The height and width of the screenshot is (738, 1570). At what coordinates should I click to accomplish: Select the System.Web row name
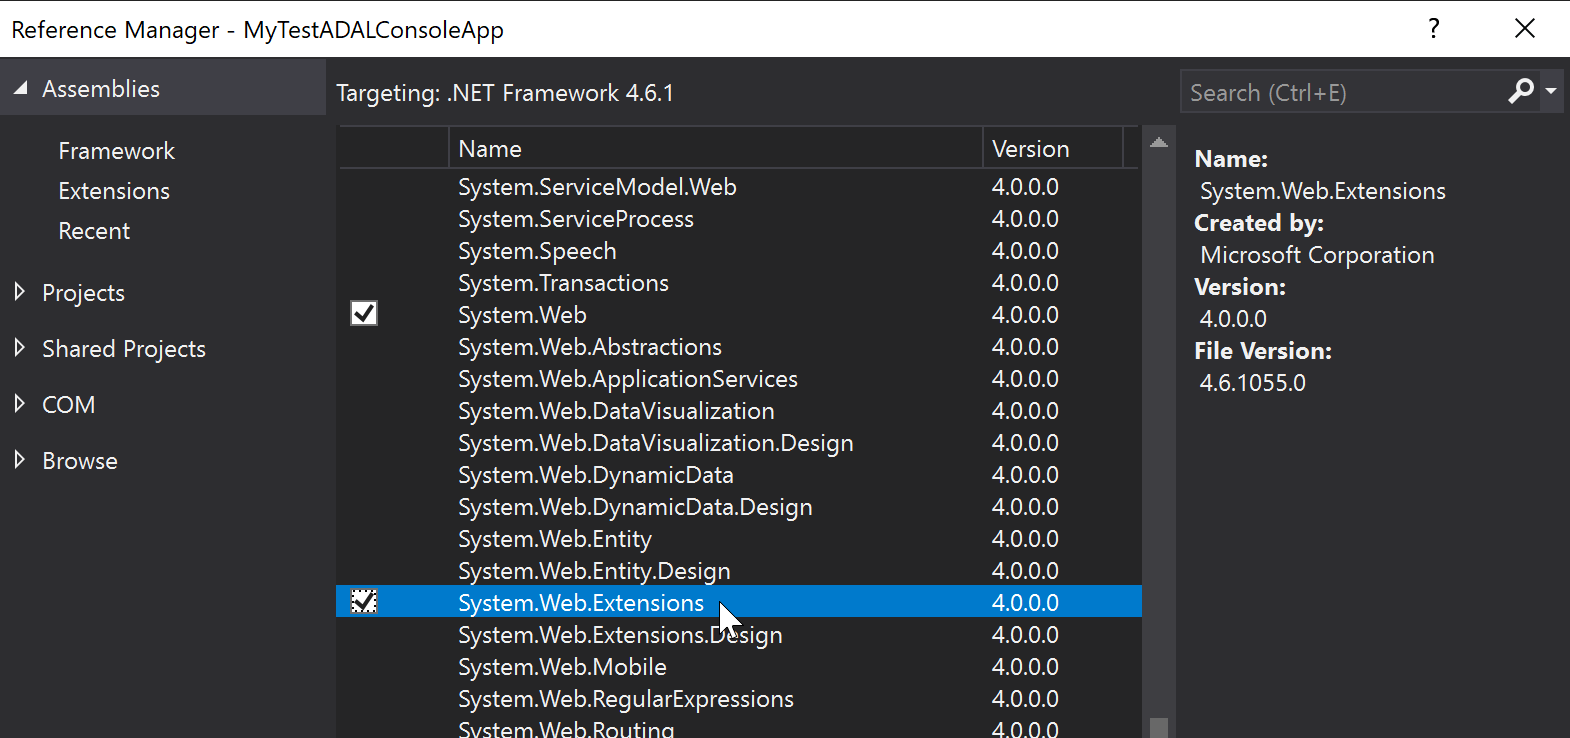(x=522, y=315)
